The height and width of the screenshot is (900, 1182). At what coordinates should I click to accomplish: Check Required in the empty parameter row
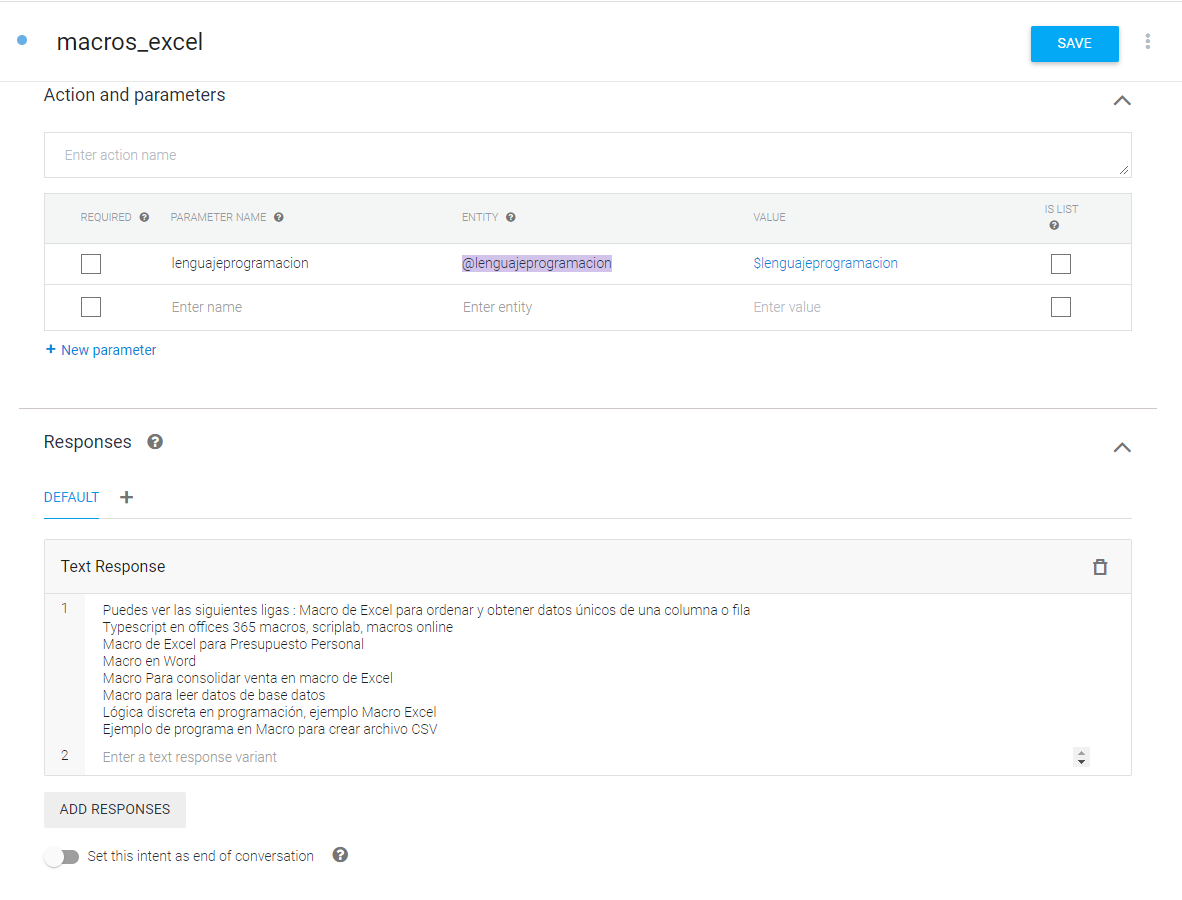coord(90,307)
